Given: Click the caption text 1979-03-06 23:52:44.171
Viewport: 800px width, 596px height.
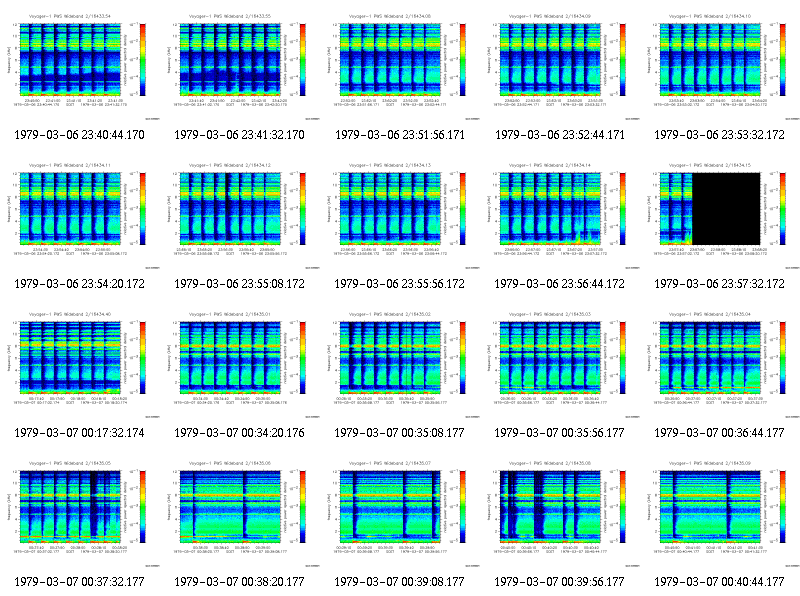Looking at the screenshot, I should (560, 135).
